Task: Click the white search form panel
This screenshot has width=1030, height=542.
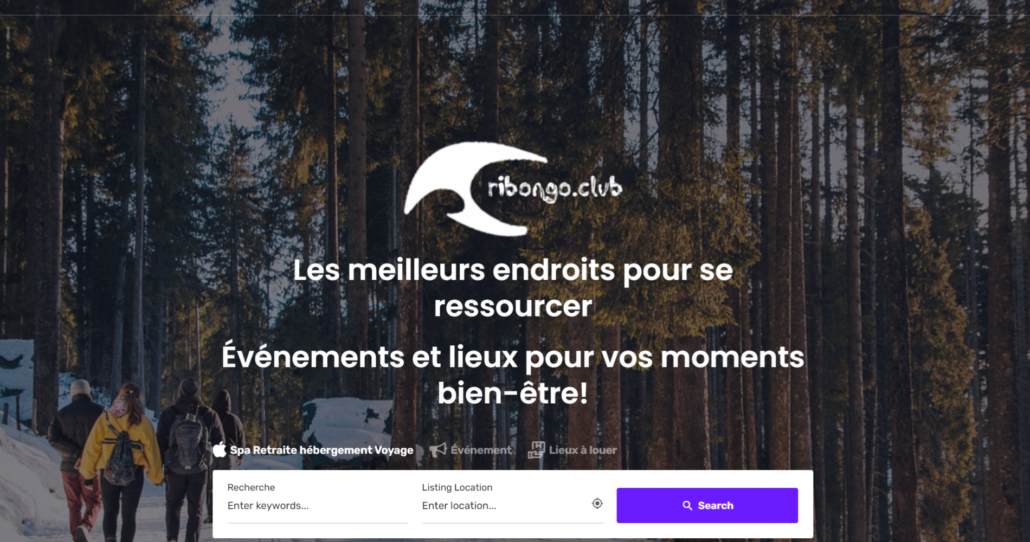Action: (513, 504)
